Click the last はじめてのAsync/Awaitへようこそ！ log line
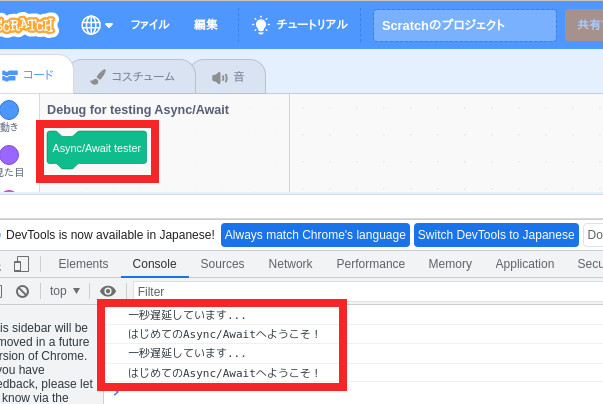 coord(223,373)
